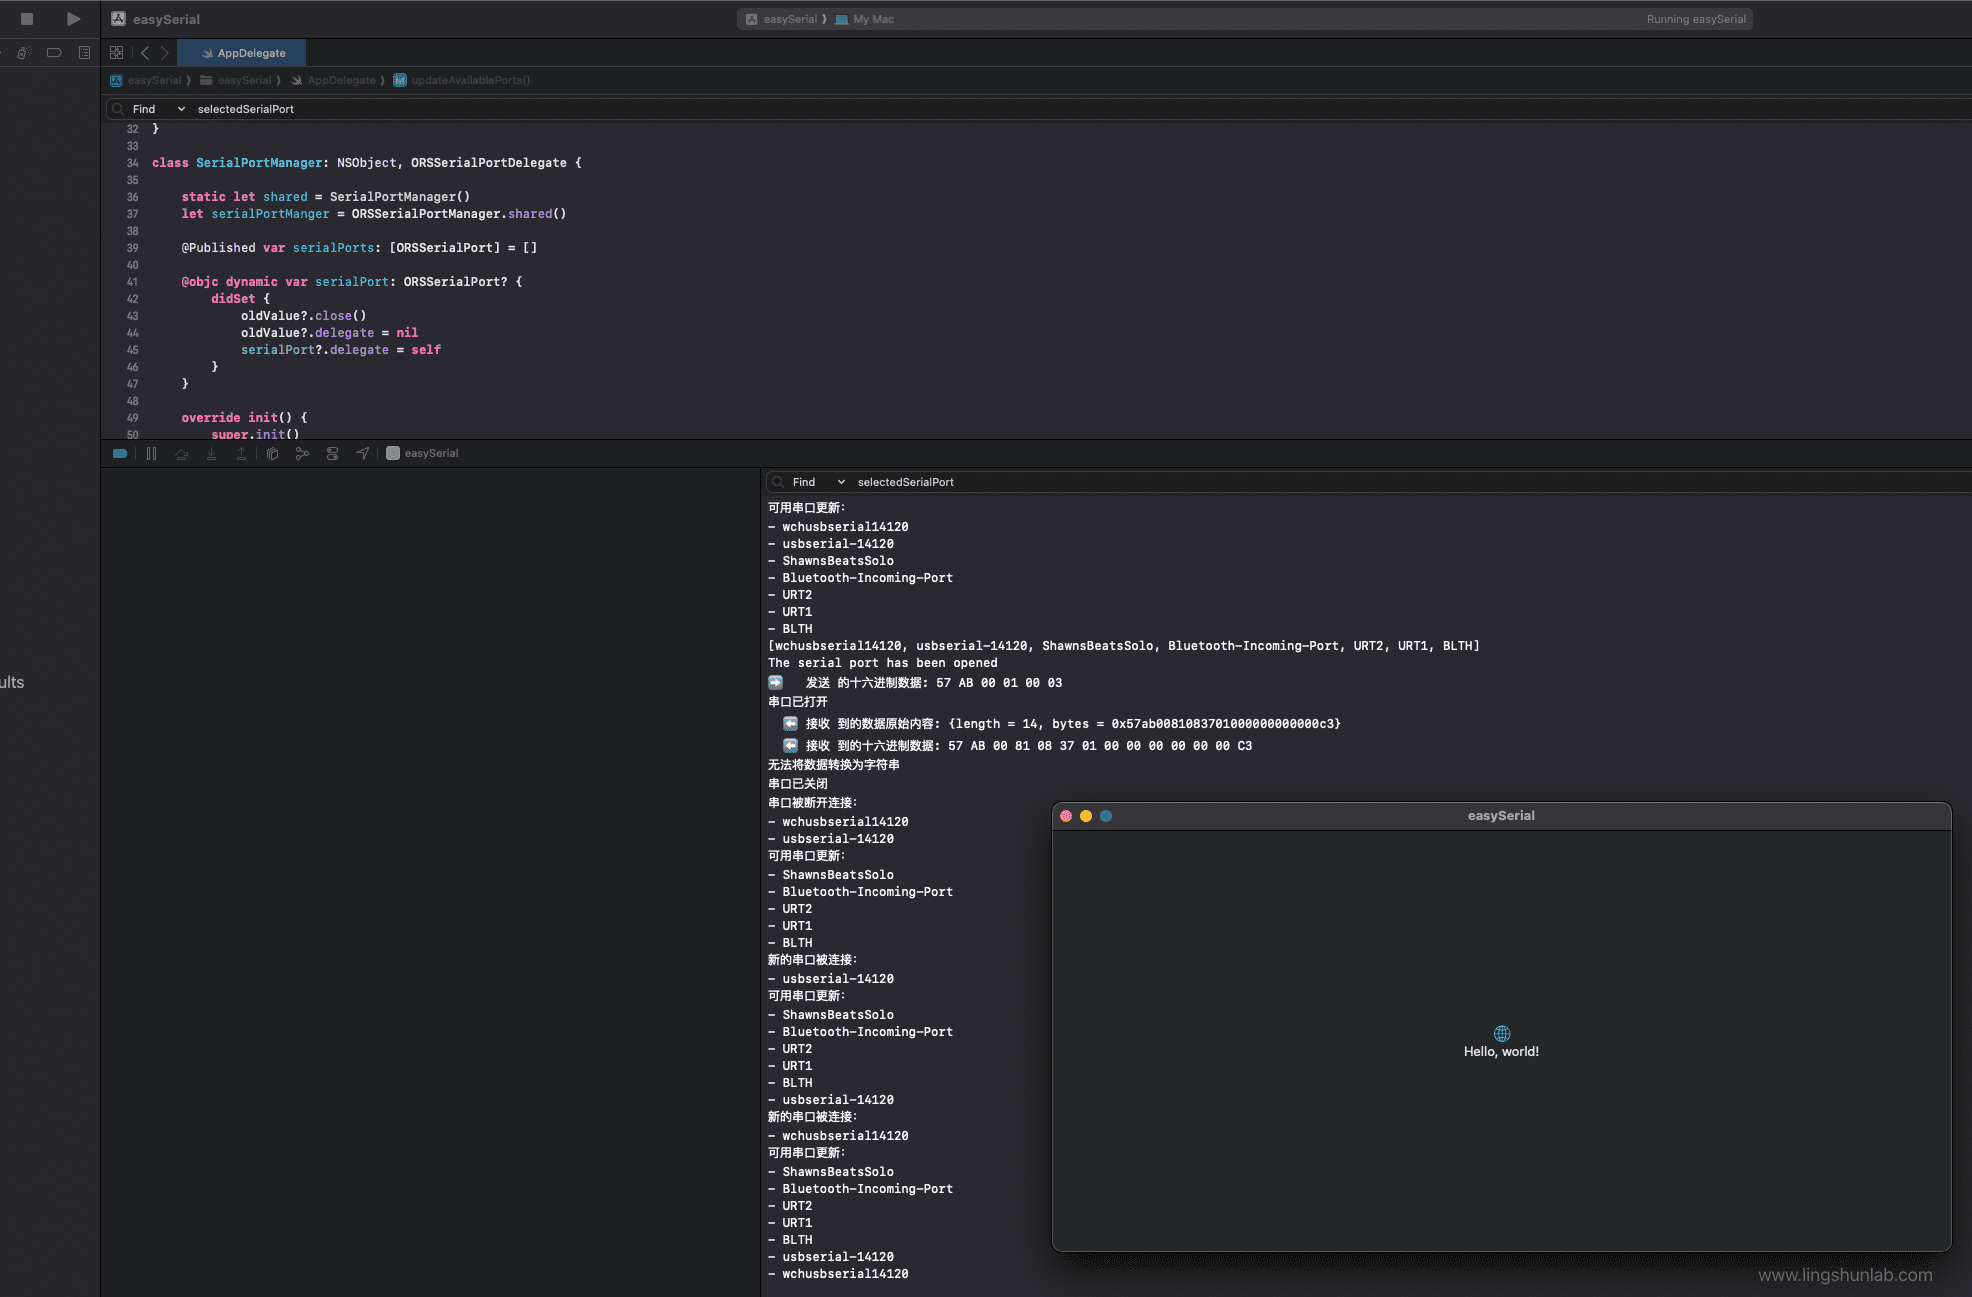Open the report navigator icon
1972x1297 pixels.
[x=84, y=52]
